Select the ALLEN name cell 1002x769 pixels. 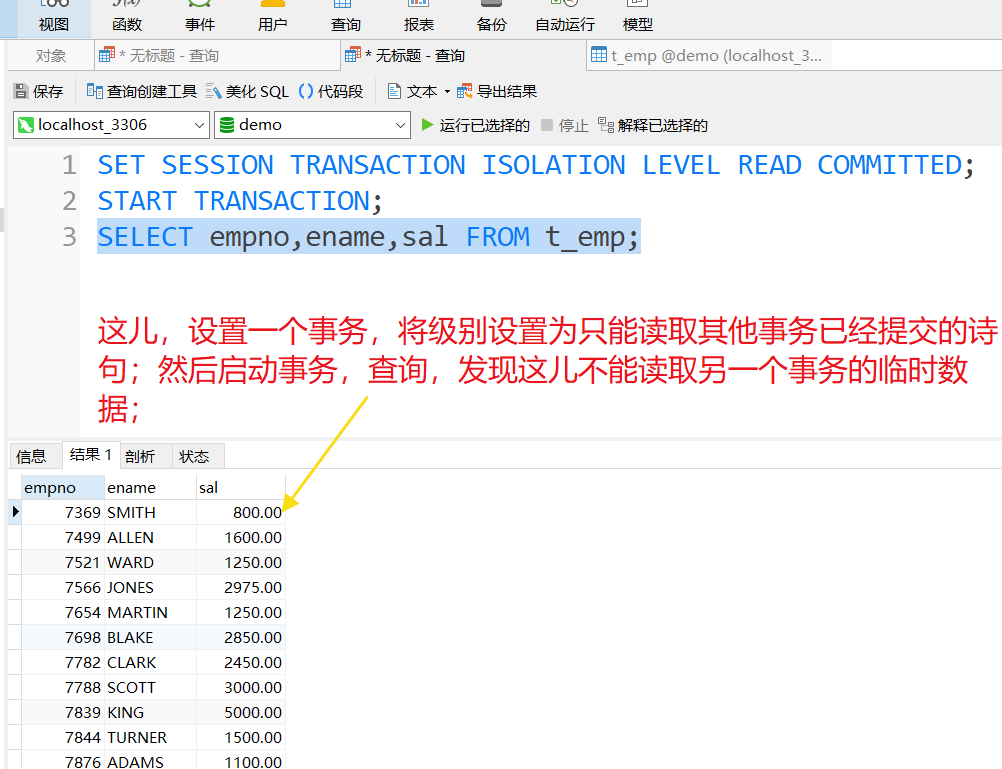150,538
